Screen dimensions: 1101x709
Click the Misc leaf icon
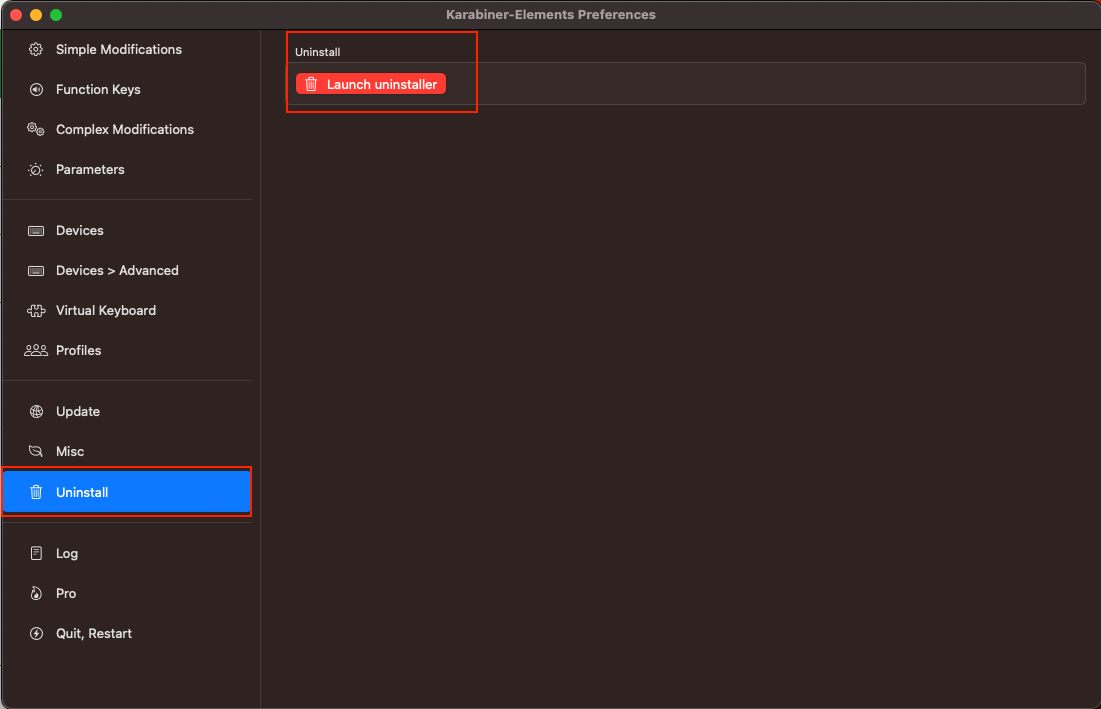[36, 451]
